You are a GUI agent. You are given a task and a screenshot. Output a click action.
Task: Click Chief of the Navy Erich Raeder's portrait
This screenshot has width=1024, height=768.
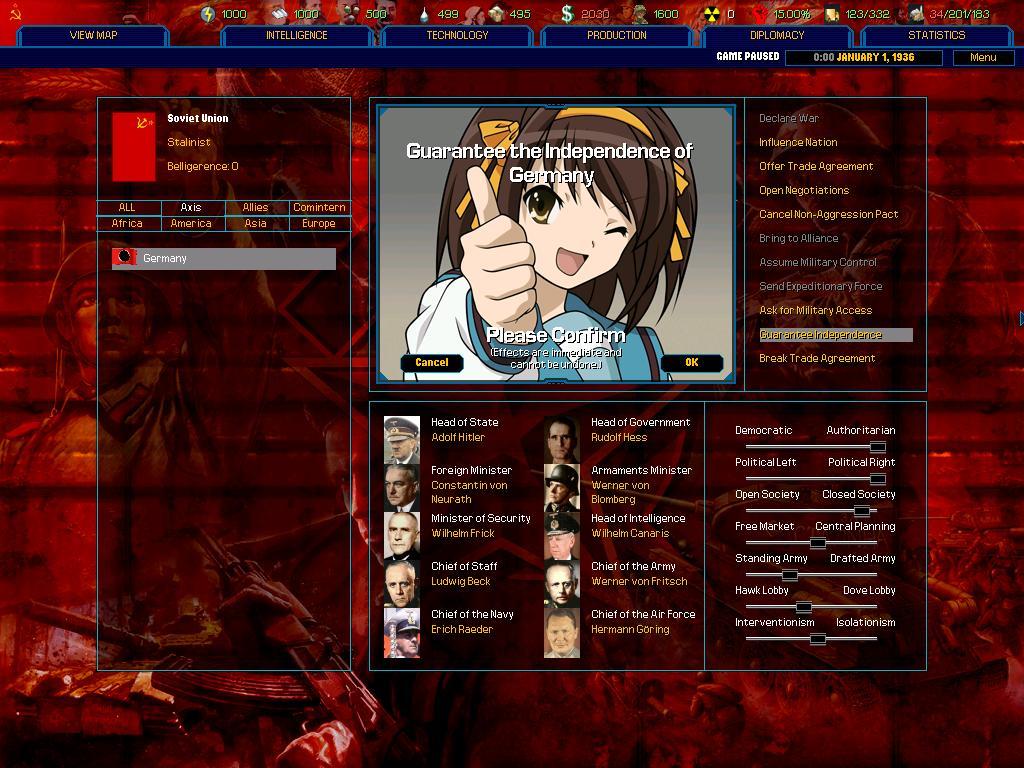(x=402, y=632)
